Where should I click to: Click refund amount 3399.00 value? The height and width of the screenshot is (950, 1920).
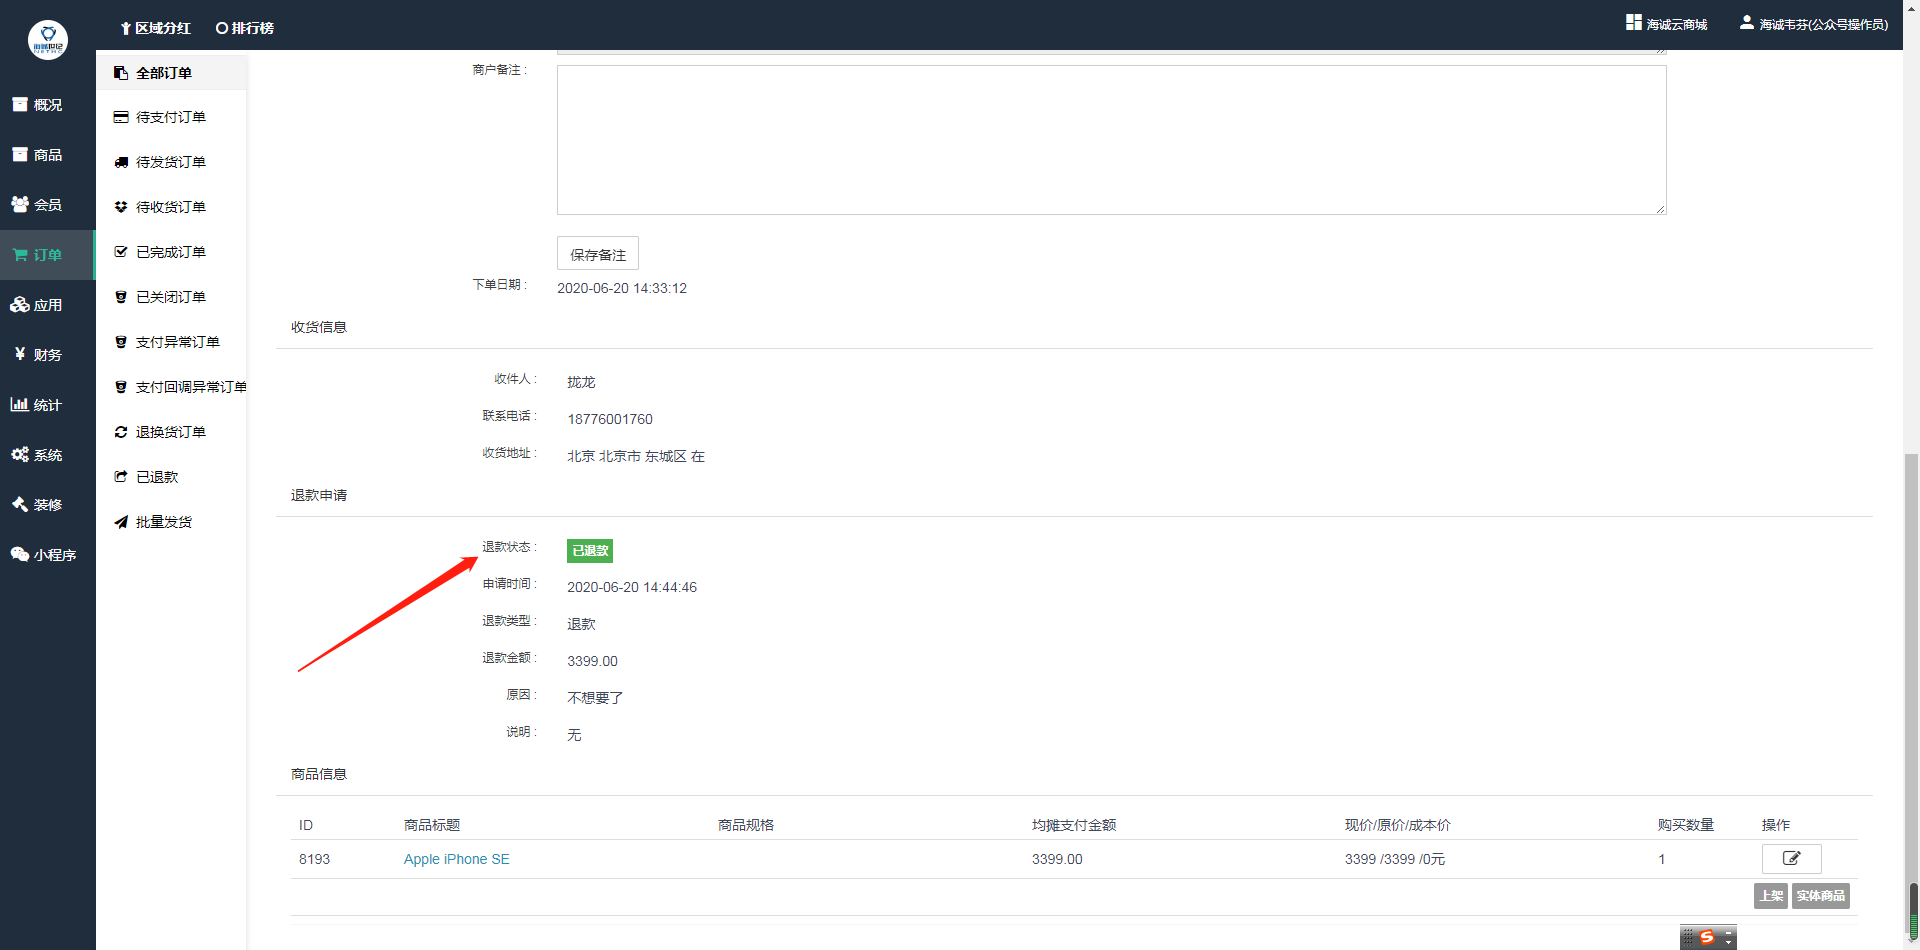coord(592,661)
